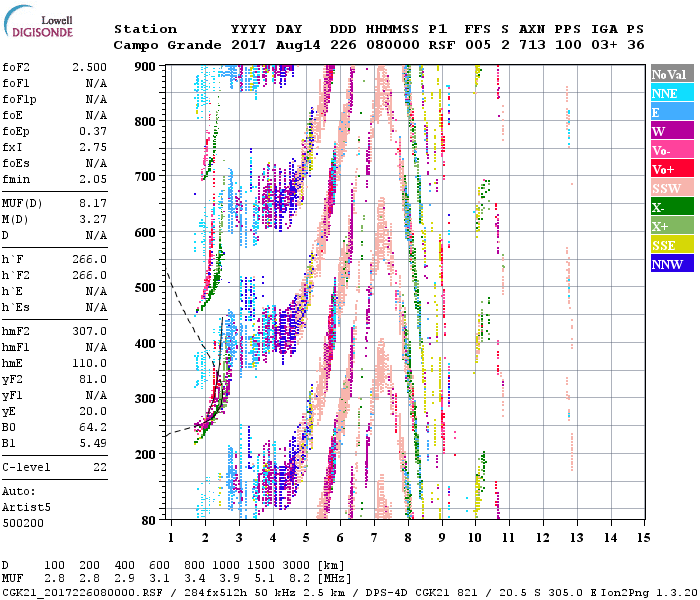Viewport: 700px width, 600px height.
Task: Click the C-level value 22
Action: pos(100,467)
